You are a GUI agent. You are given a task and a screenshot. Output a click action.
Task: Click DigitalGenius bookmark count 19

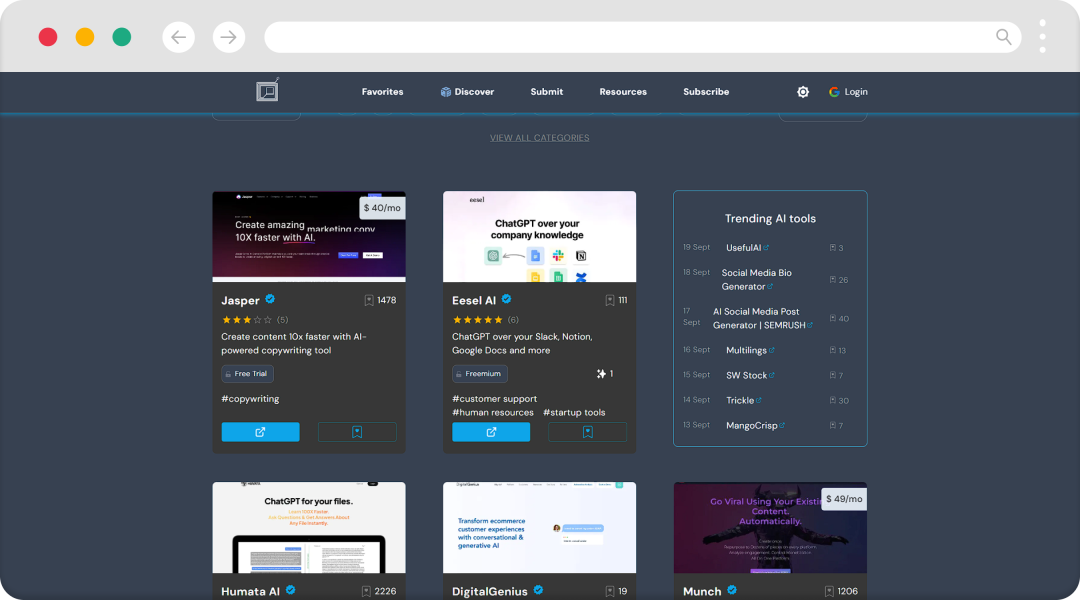tap(616, 591)
